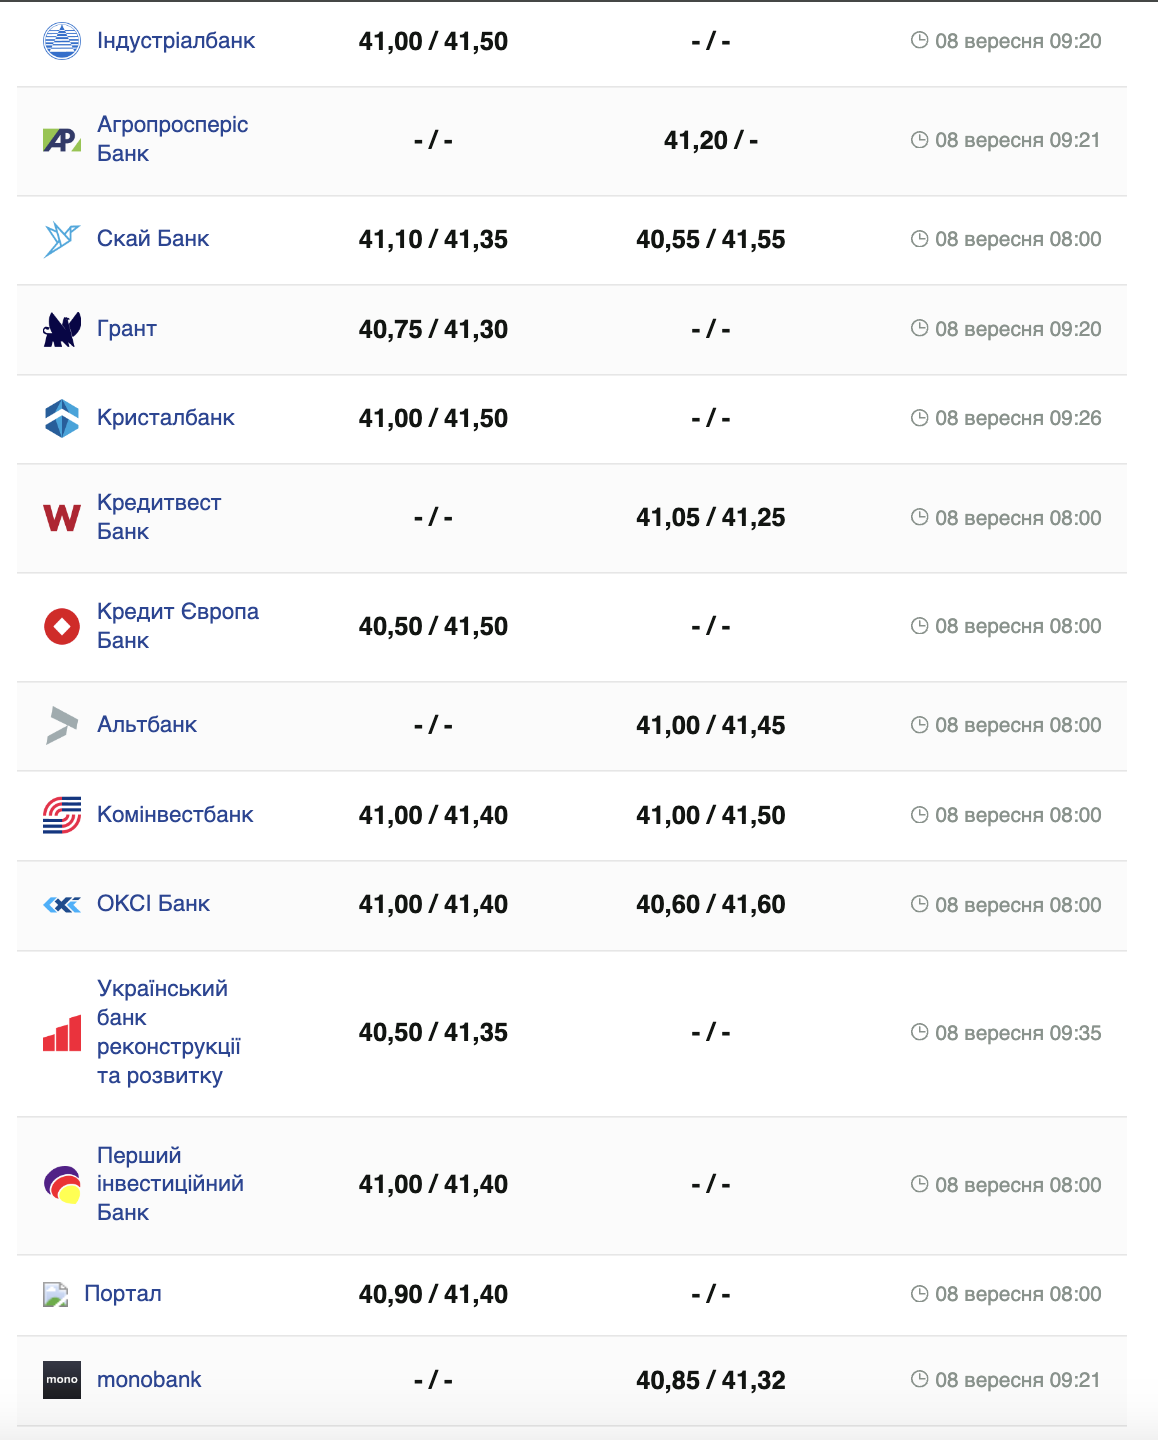Click the Агропросперіс Банк logo icon
The height and width of the screenshot is (1440, 1158).
pos(62,140)
